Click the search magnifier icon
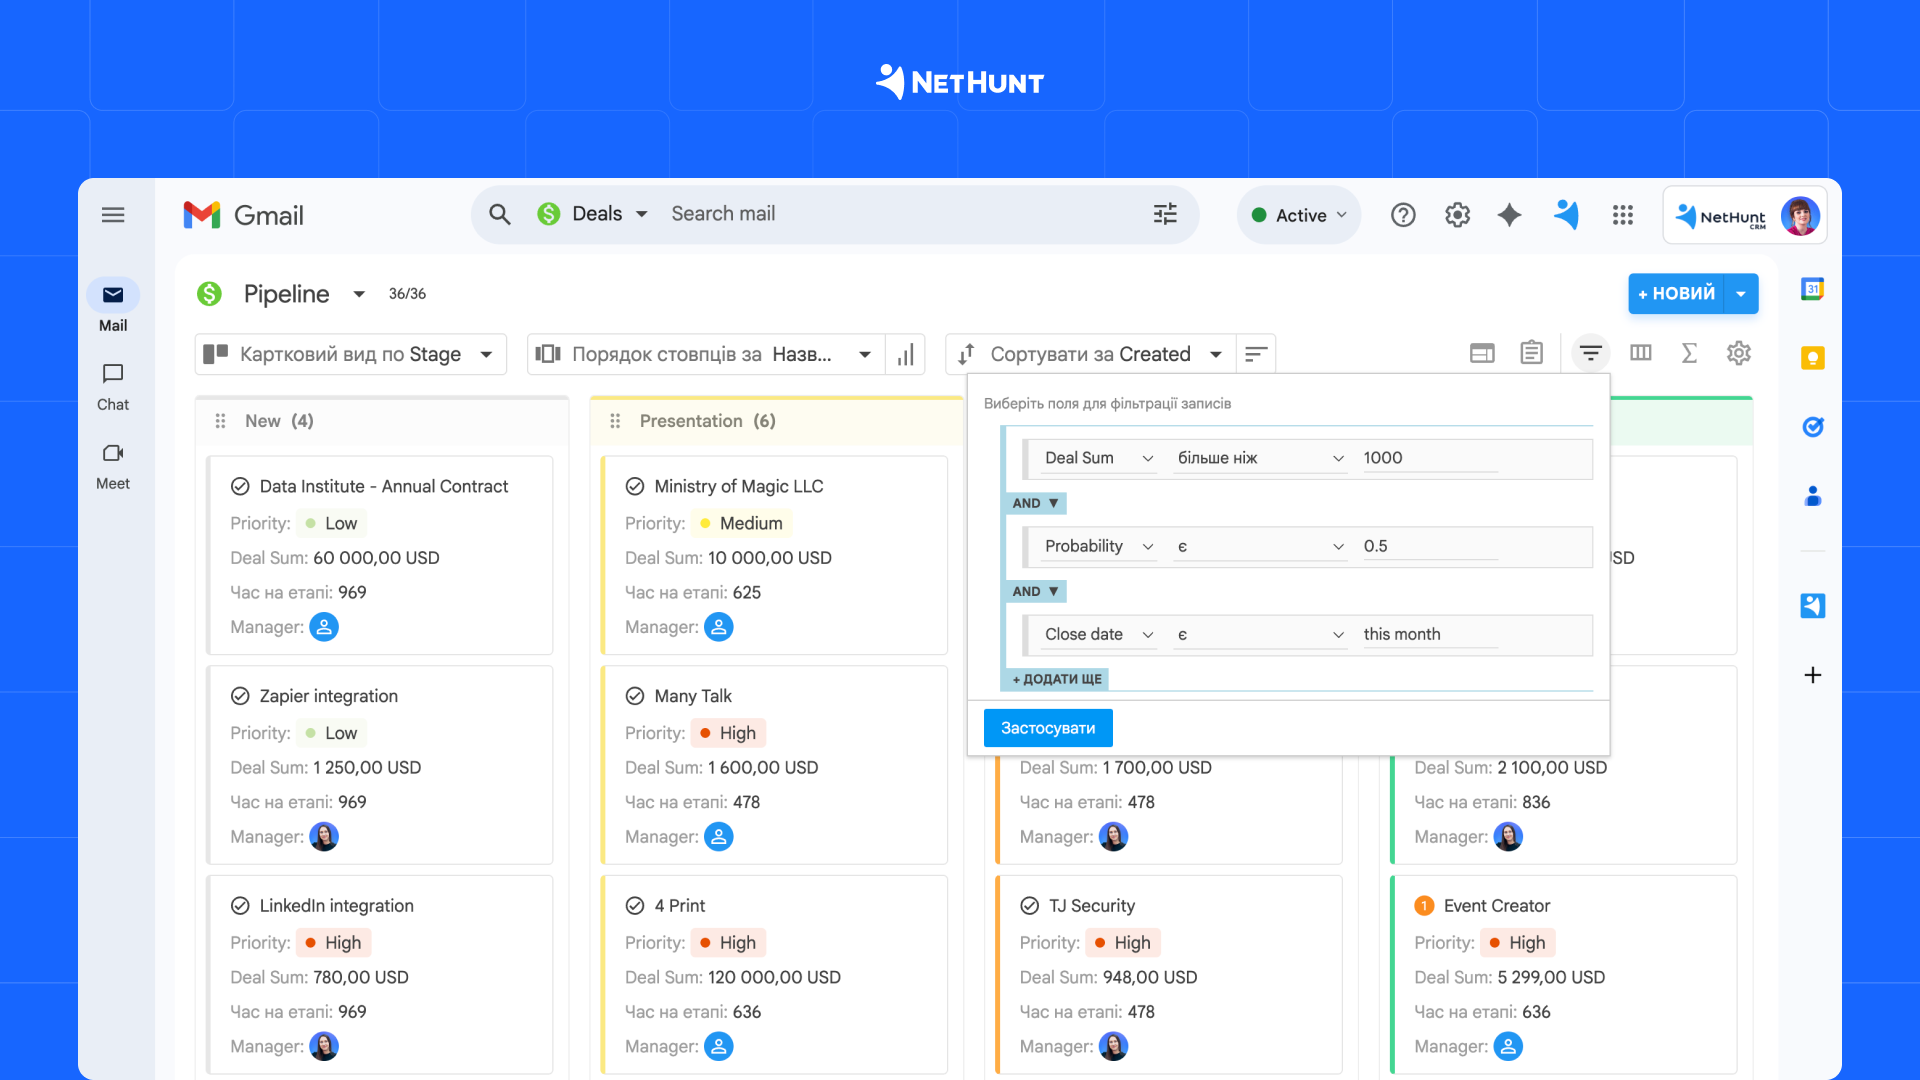This screenshot has width=1920, height=1080. 500,214
